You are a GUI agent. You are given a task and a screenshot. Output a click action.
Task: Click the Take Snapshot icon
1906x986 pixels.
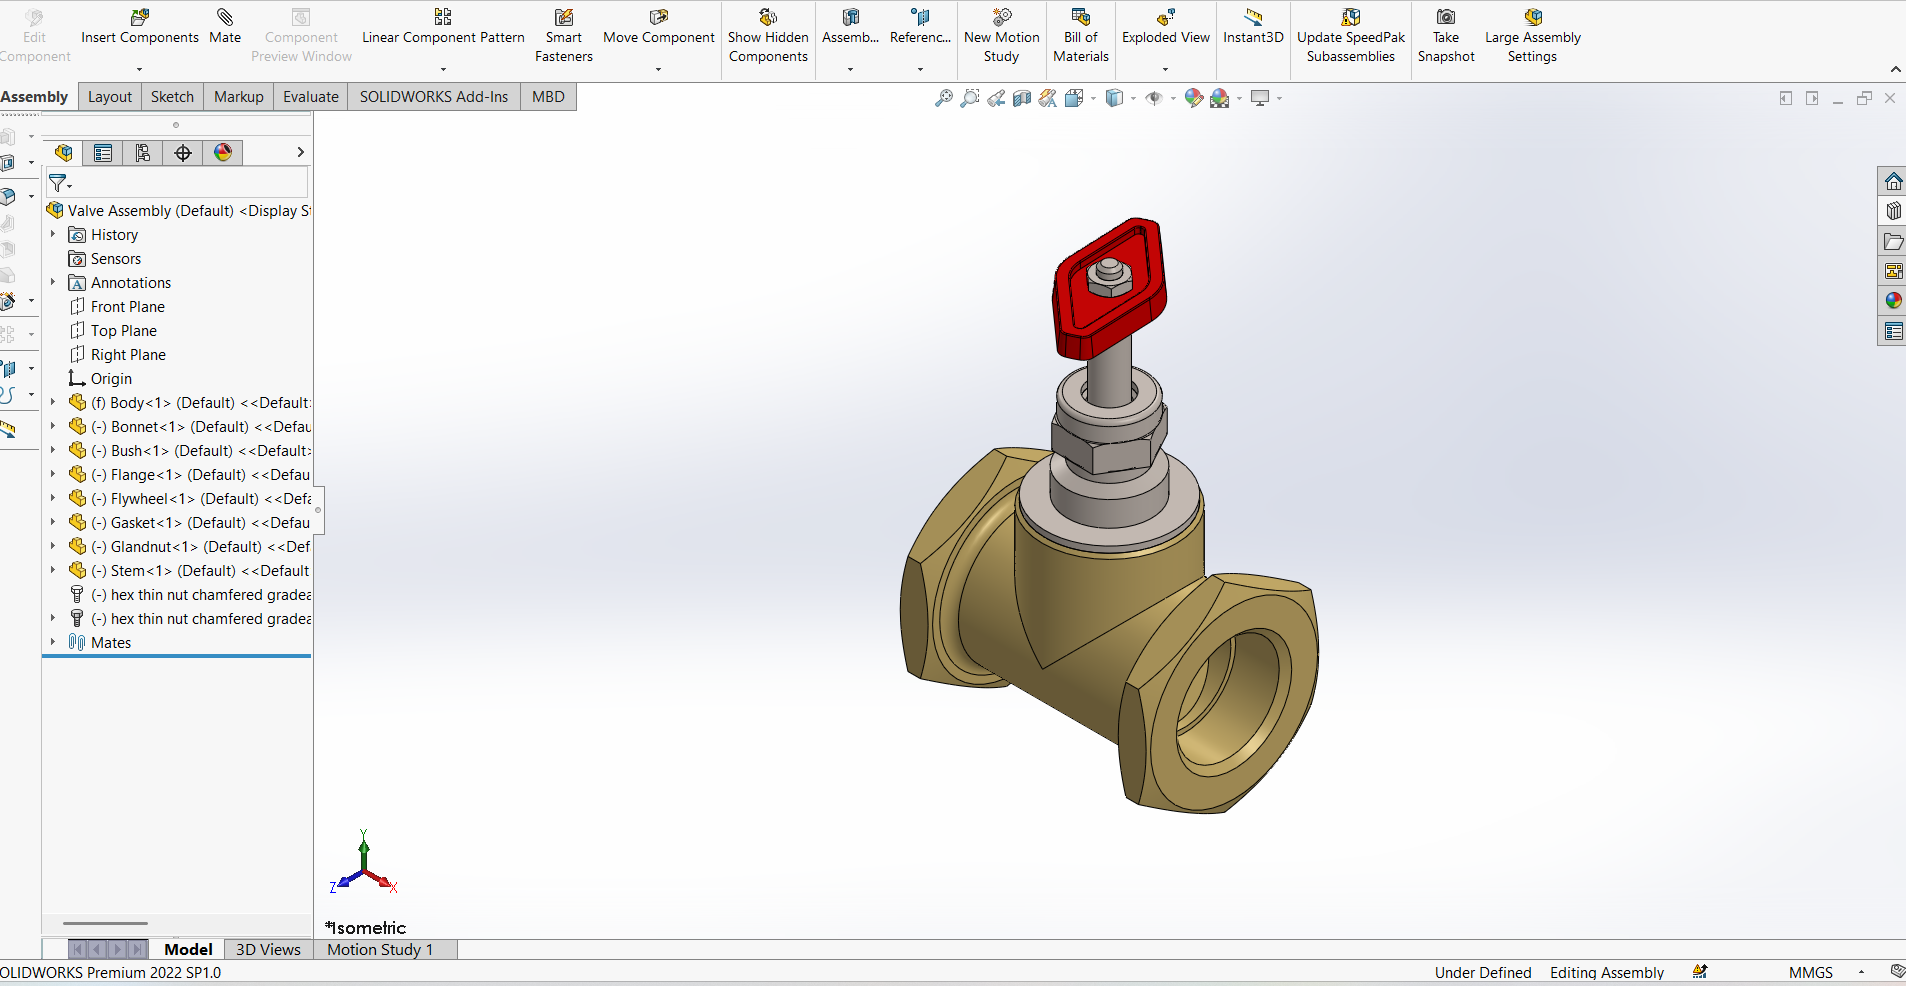[1445, 36]
